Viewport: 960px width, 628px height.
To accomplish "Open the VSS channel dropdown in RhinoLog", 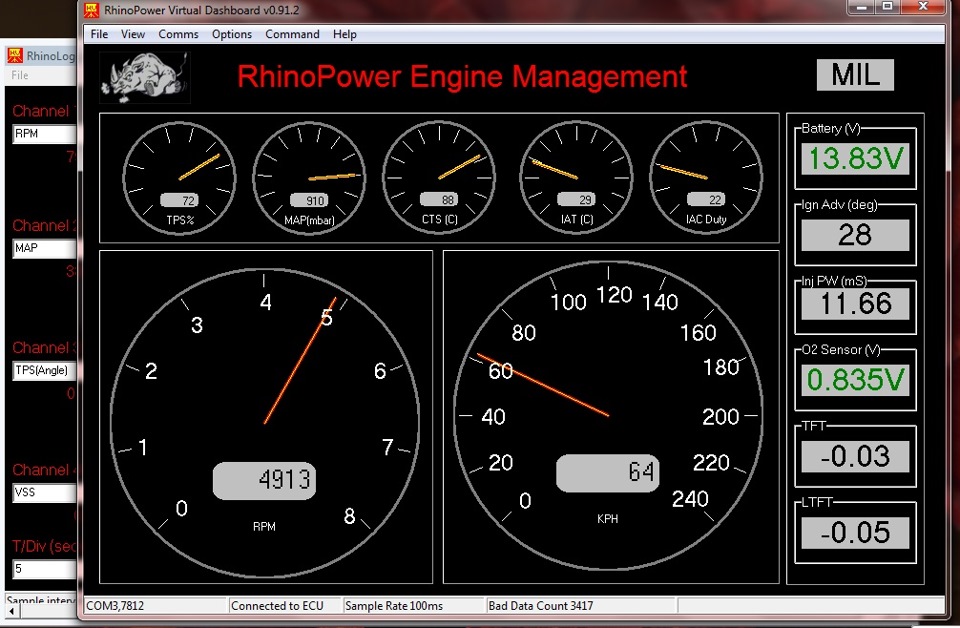I will pos(44,492).
